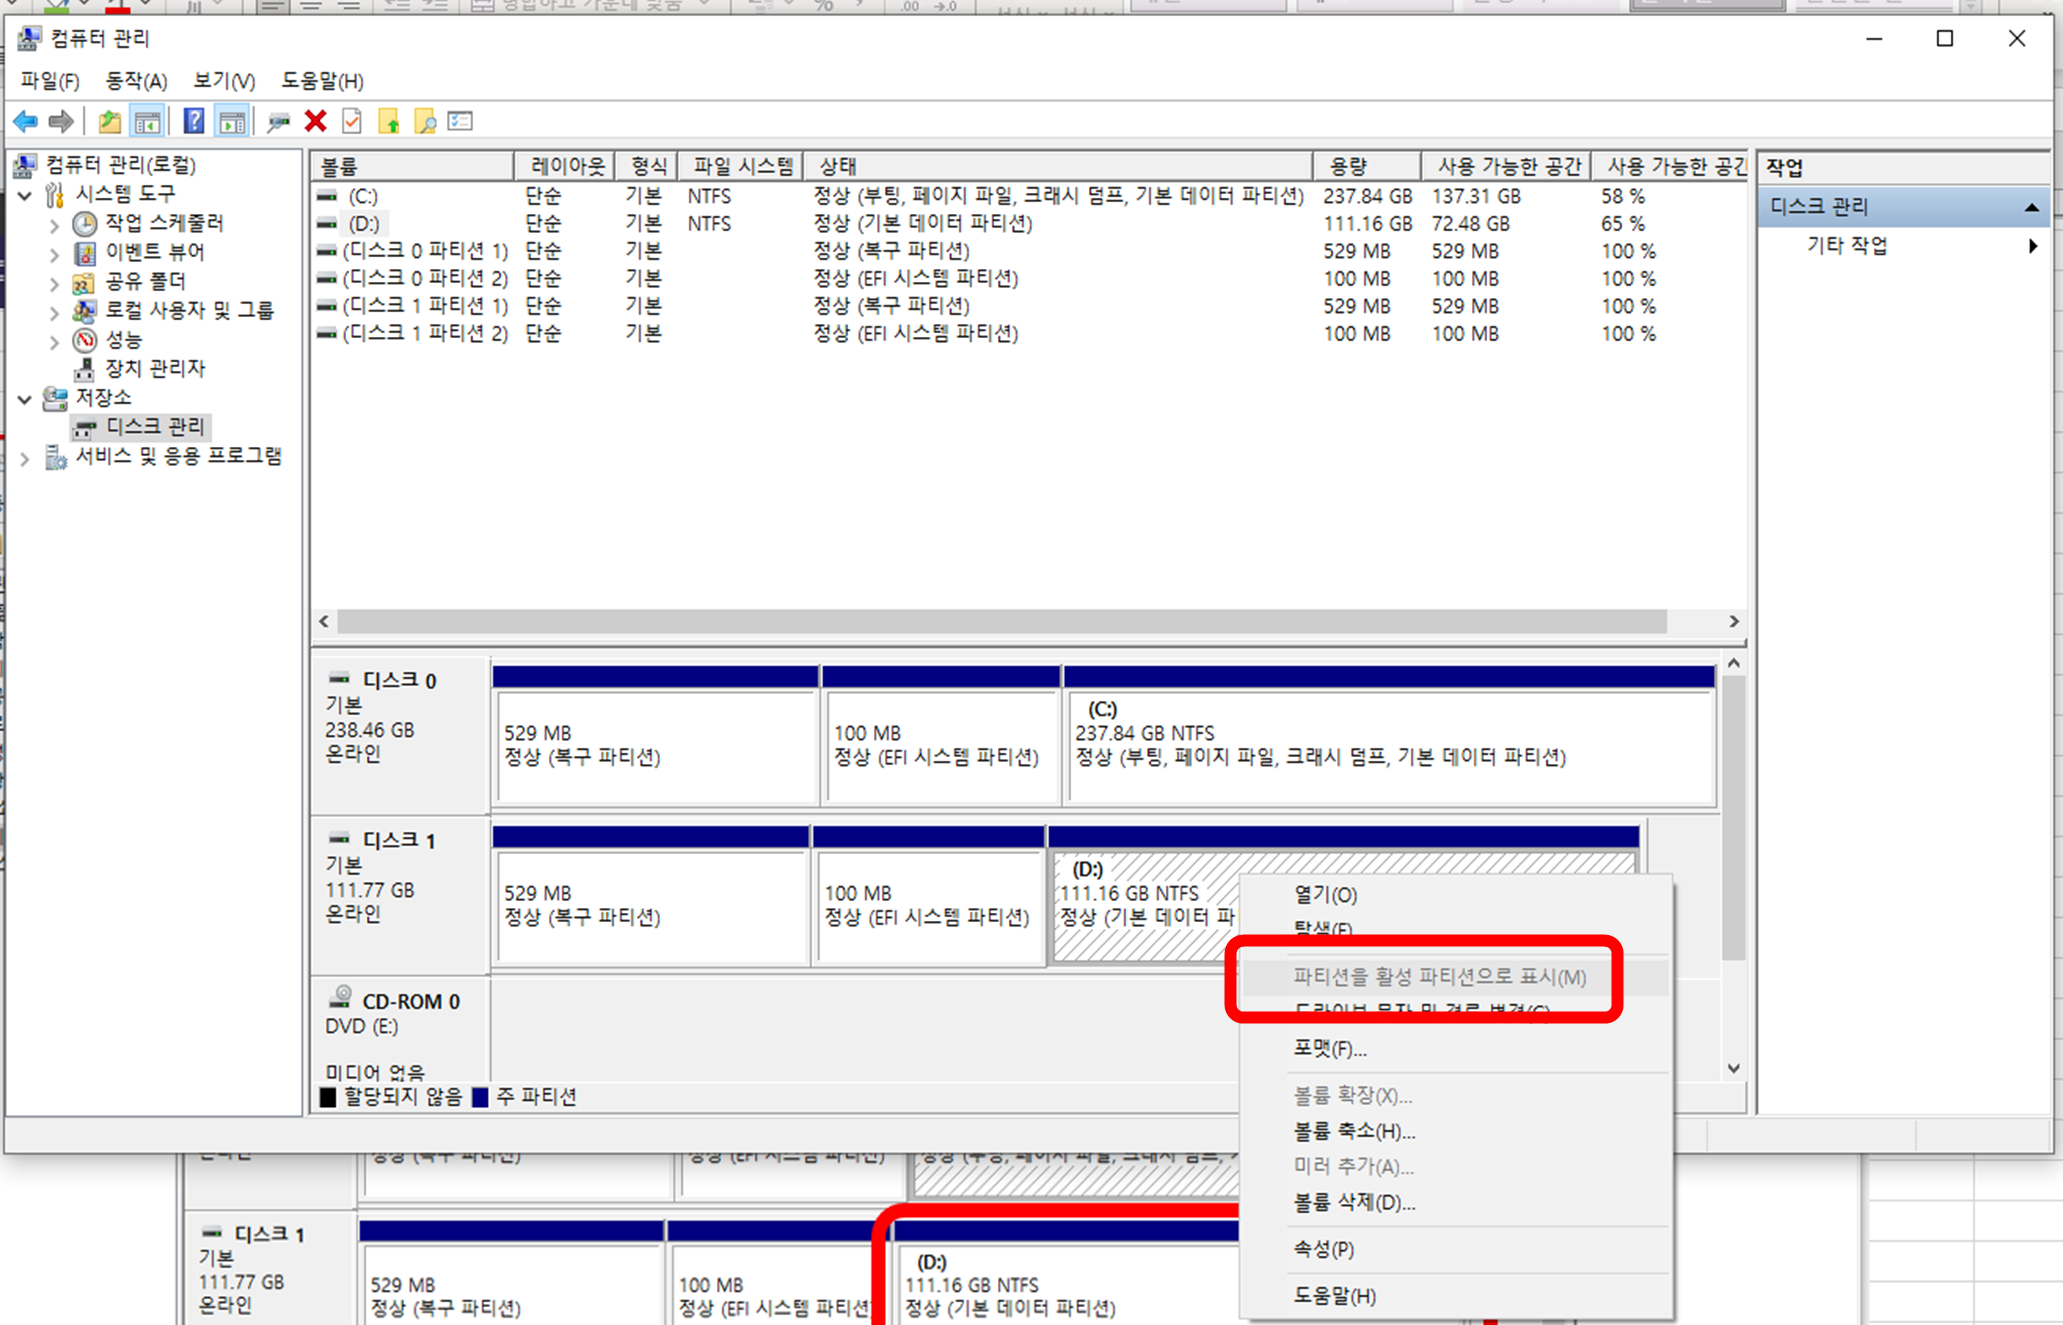The image size is (2063, 1325).
Task: Click the up one level folder icon
Action: pyautogui.click(x=109, y=122)
